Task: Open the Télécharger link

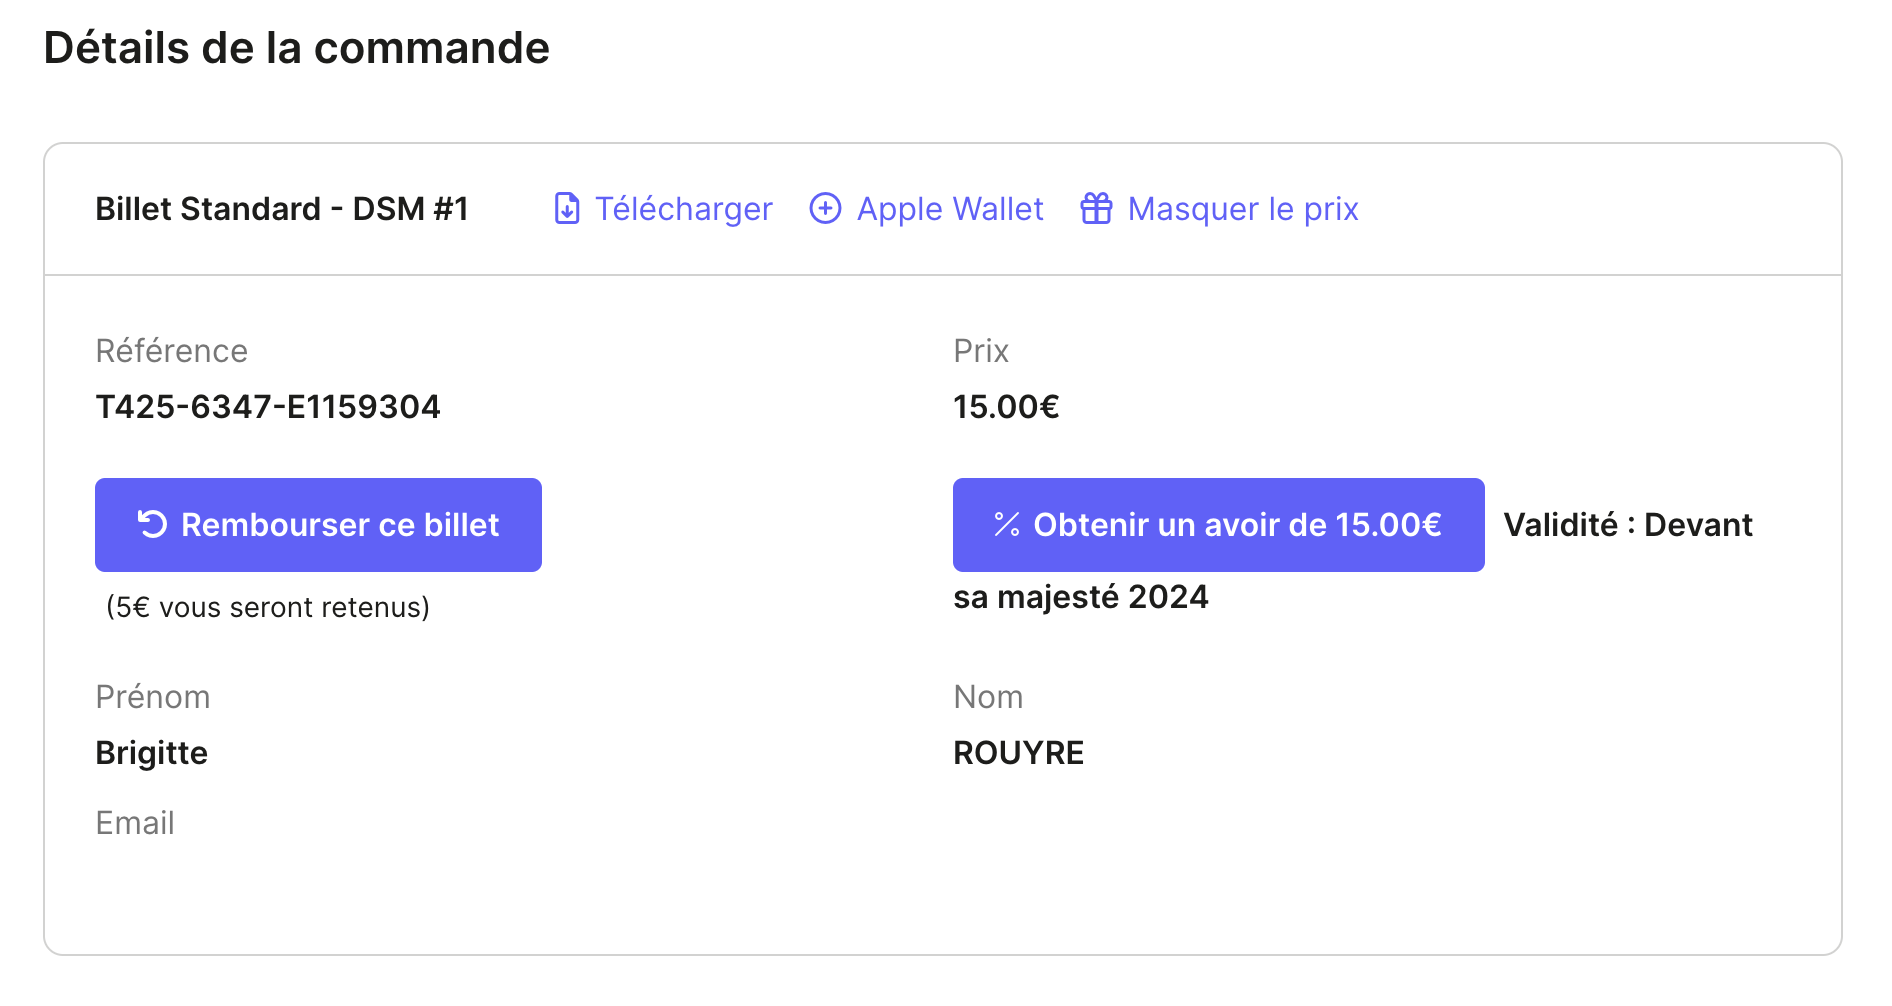Action: click(x=683, y=209)
